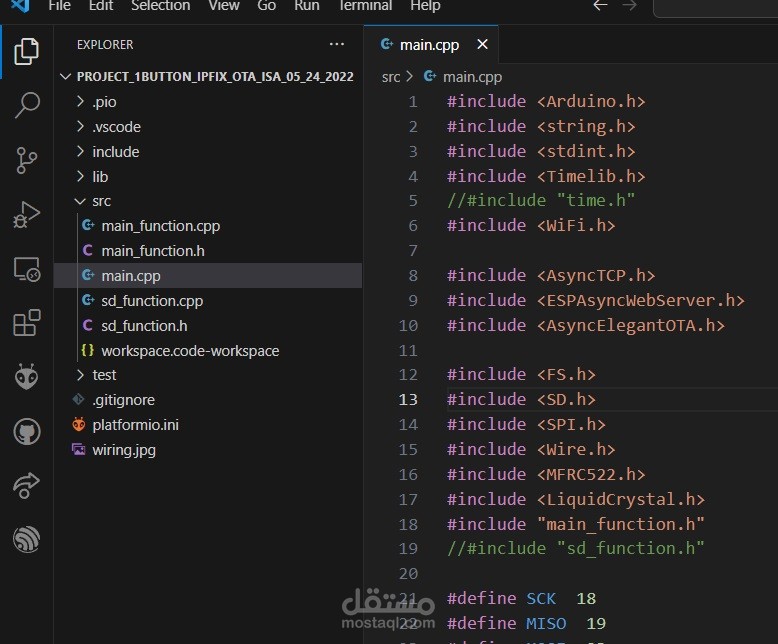This screenshot has width=778, height=644.
Task: Open the Edit menu
Action: click(101, 6)
